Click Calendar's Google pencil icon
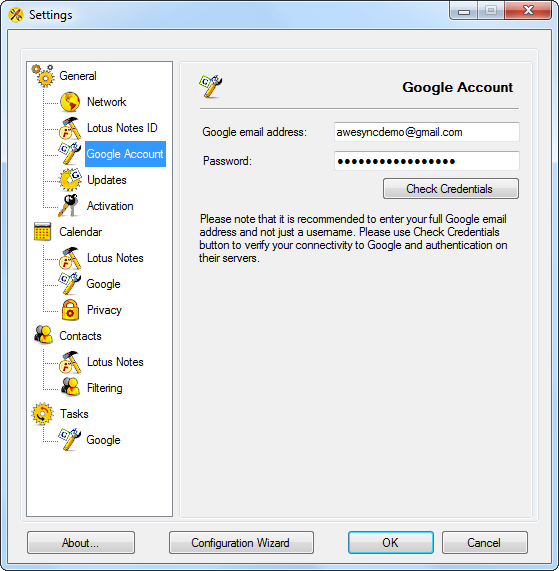The image size is (559, 571). (x=69, y=283)
